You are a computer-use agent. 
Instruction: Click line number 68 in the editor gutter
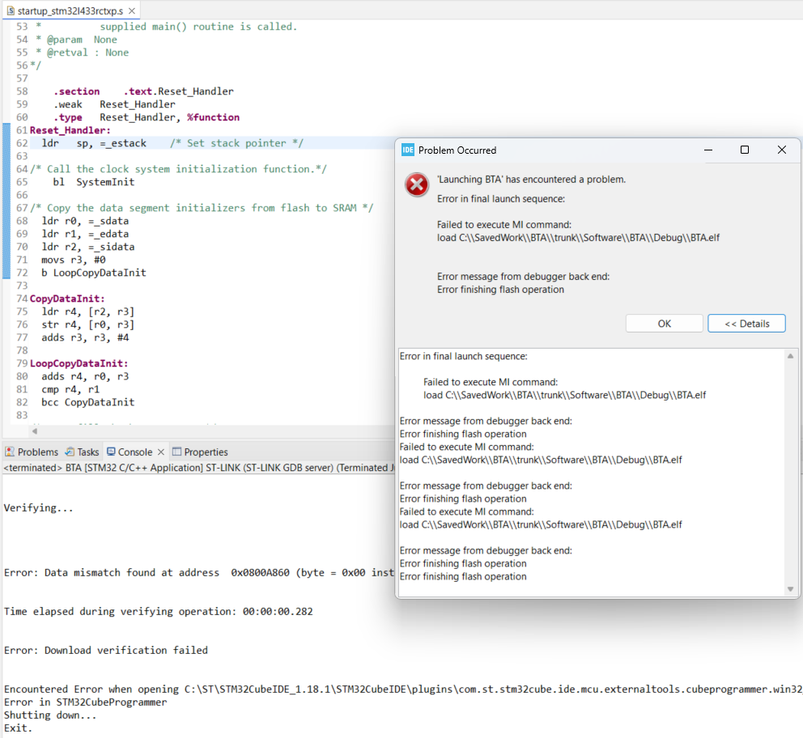point(22,221)
